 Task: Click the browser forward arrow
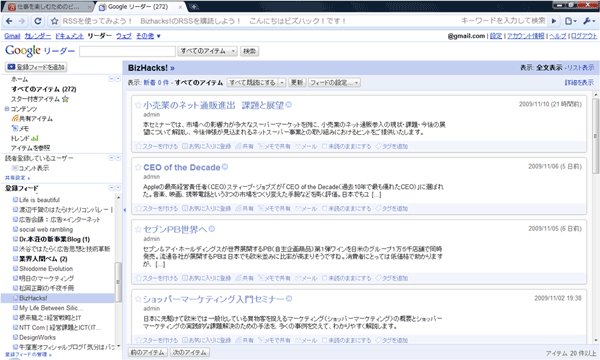click(x=22, y=21)
